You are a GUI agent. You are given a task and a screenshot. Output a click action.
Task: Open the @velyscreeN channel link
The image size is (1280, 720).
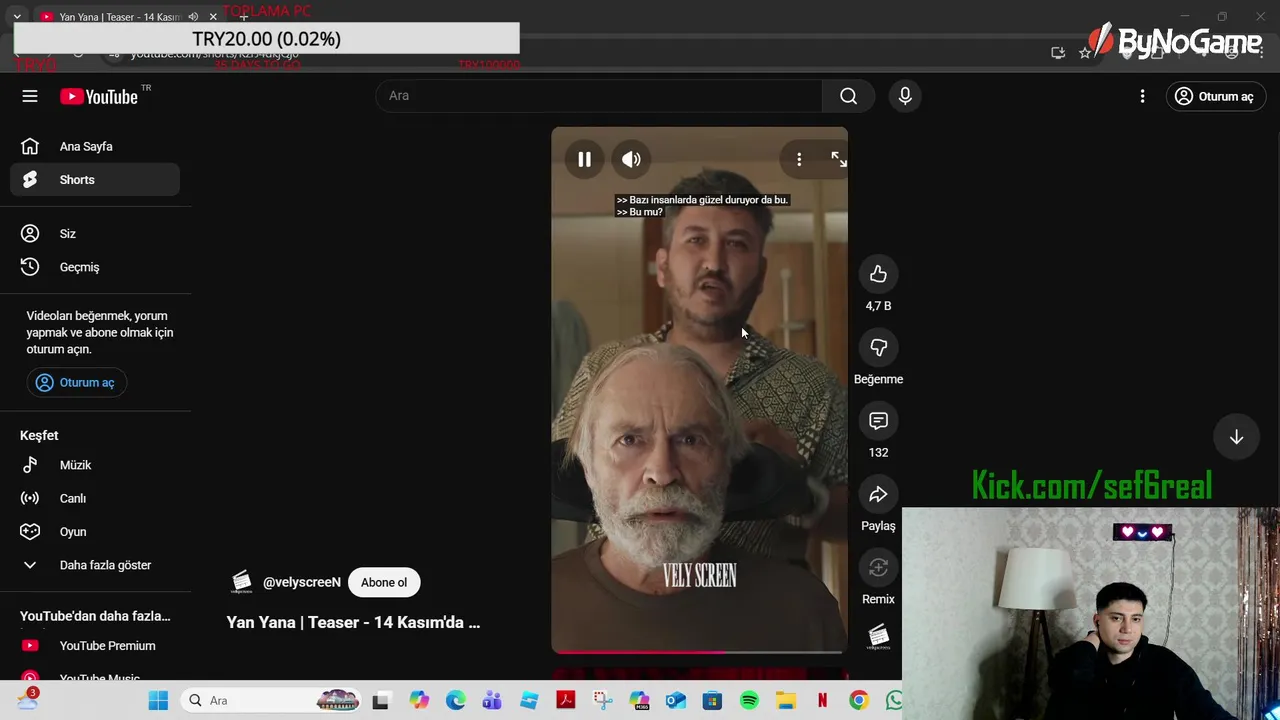coord(302,582)
